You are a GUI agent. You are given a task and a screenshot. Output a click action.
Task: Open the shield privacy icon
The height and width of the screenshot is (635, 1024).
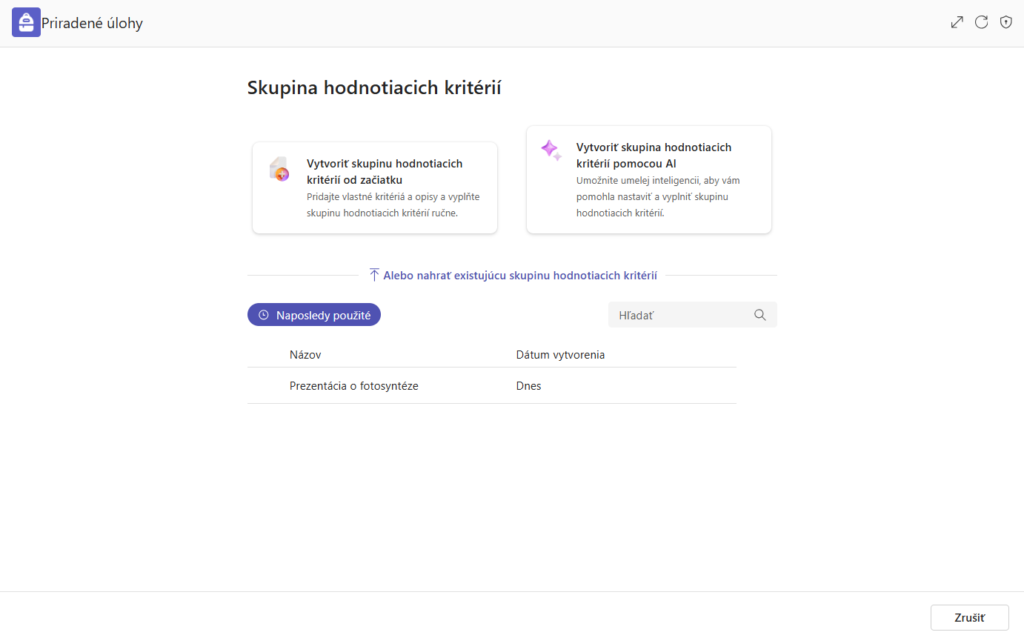(x=1006, y=22)
